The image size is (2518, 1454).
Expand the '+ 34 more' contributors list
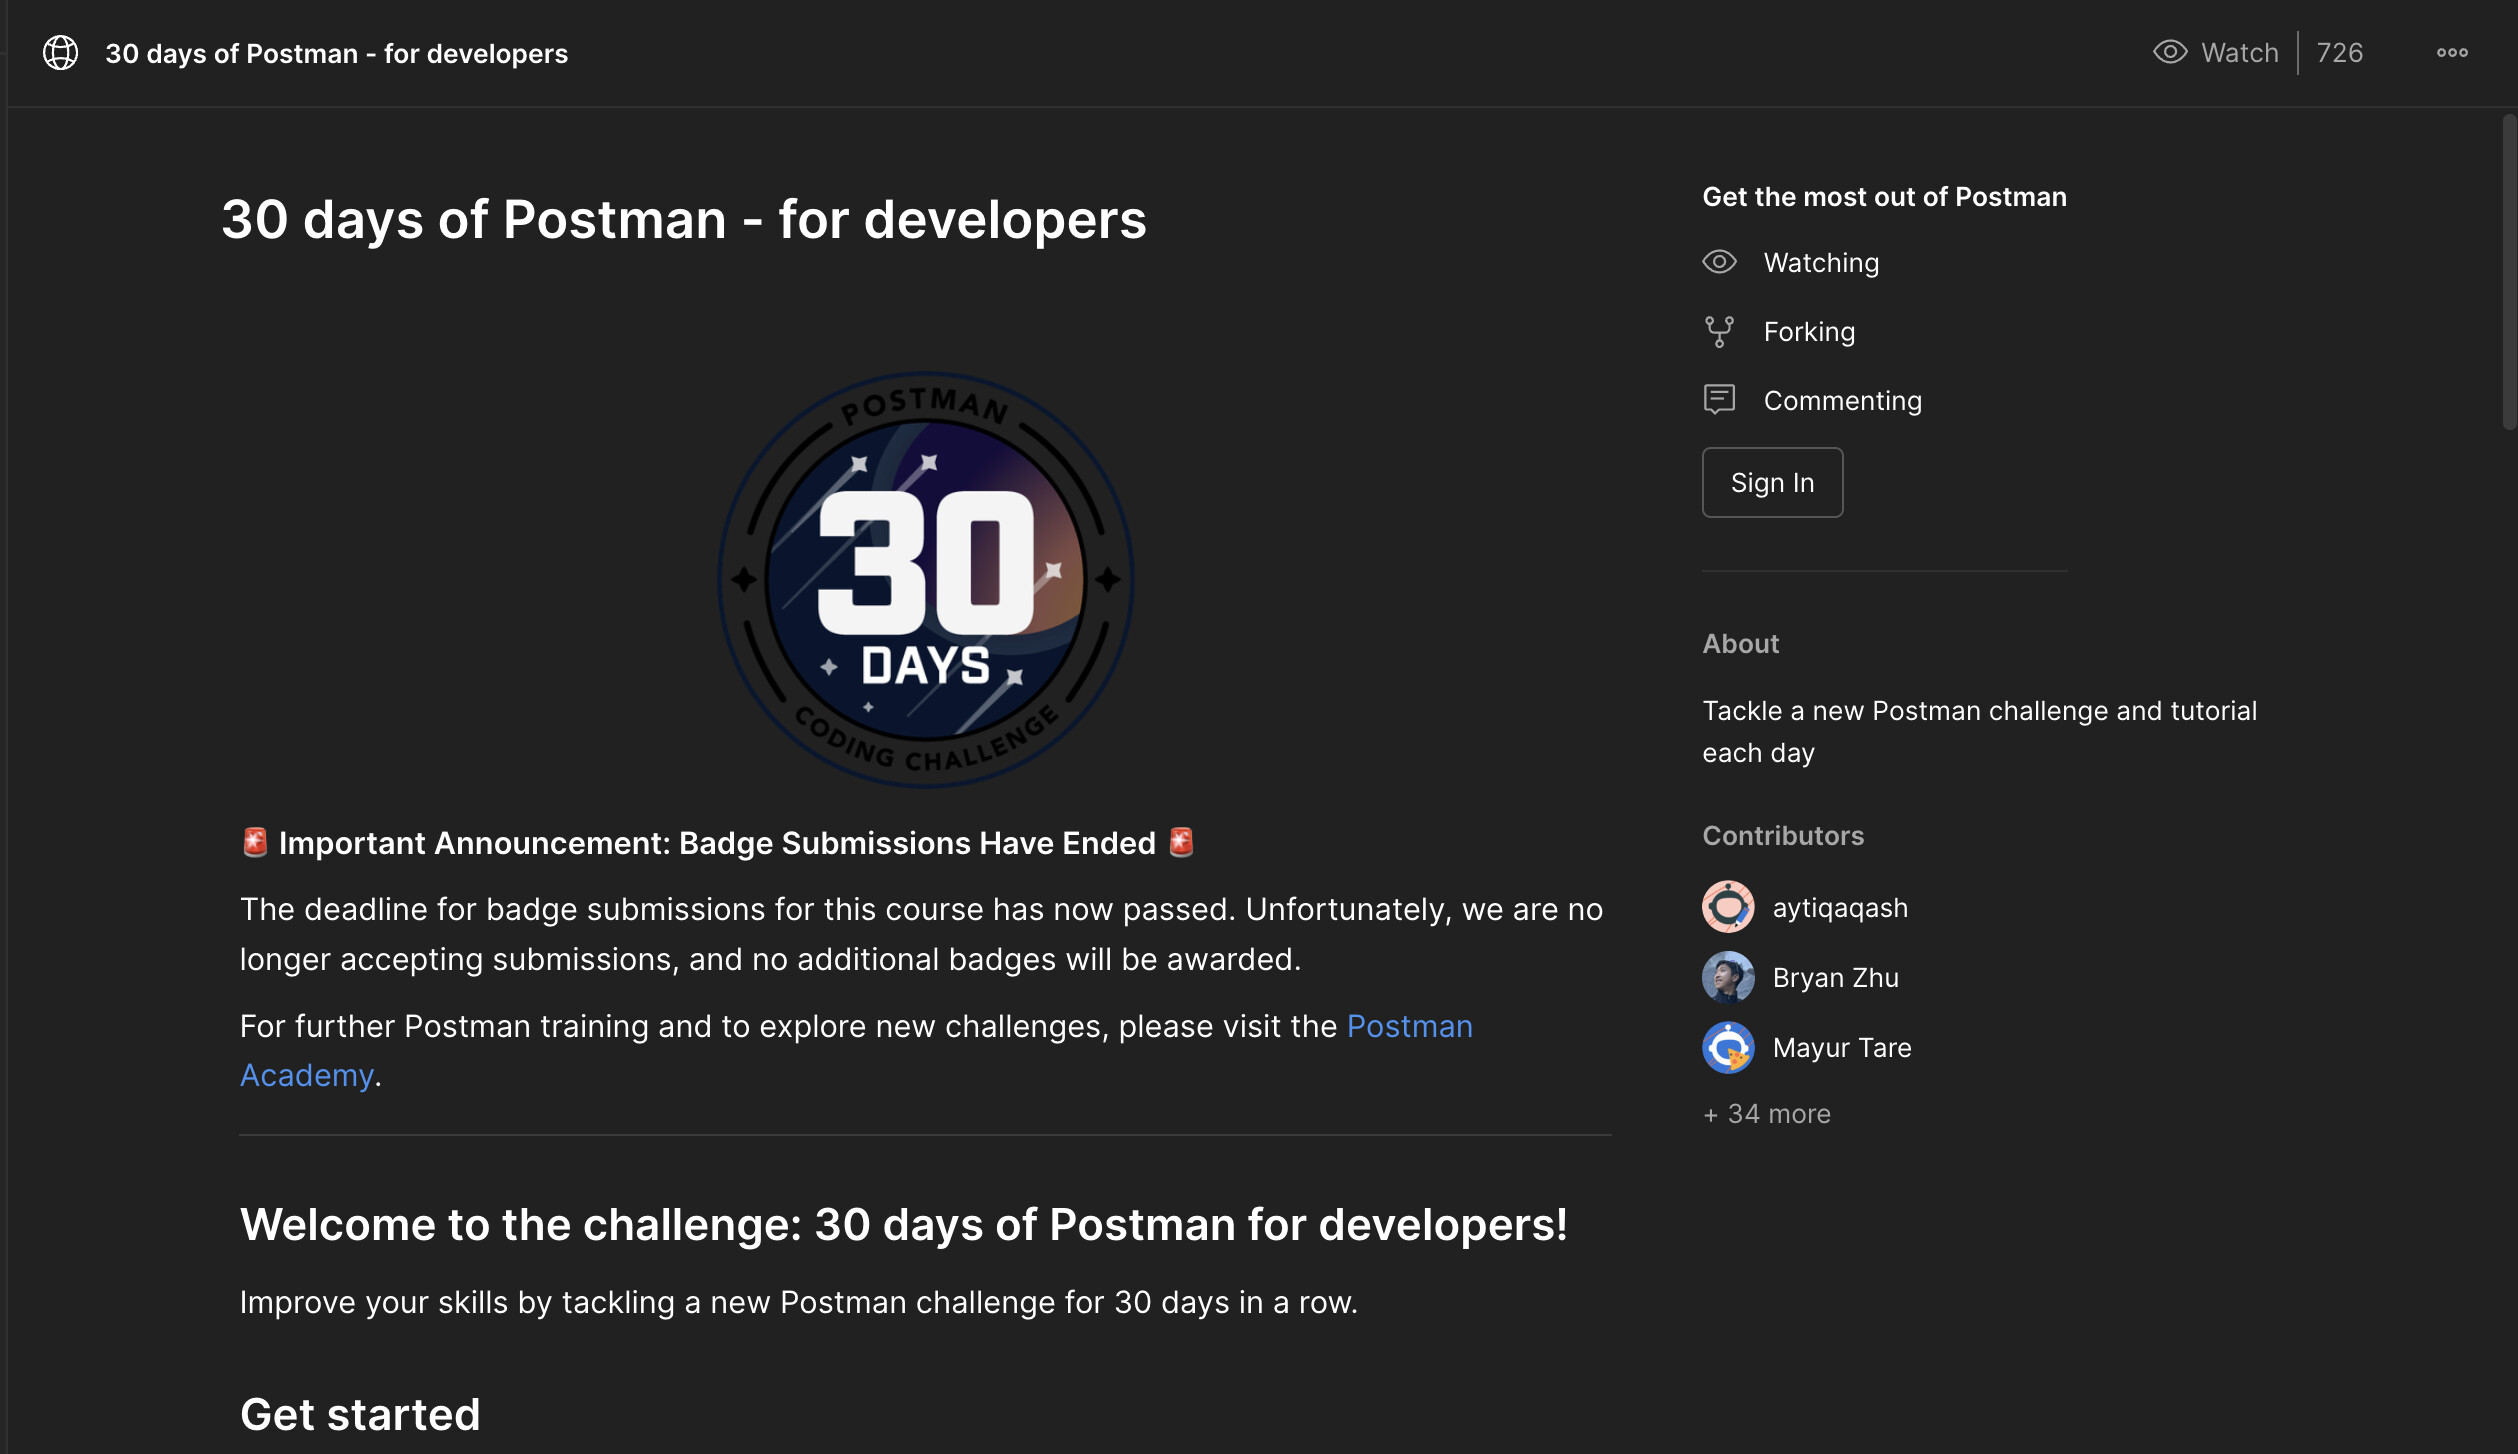(x=1766, y=1114)
